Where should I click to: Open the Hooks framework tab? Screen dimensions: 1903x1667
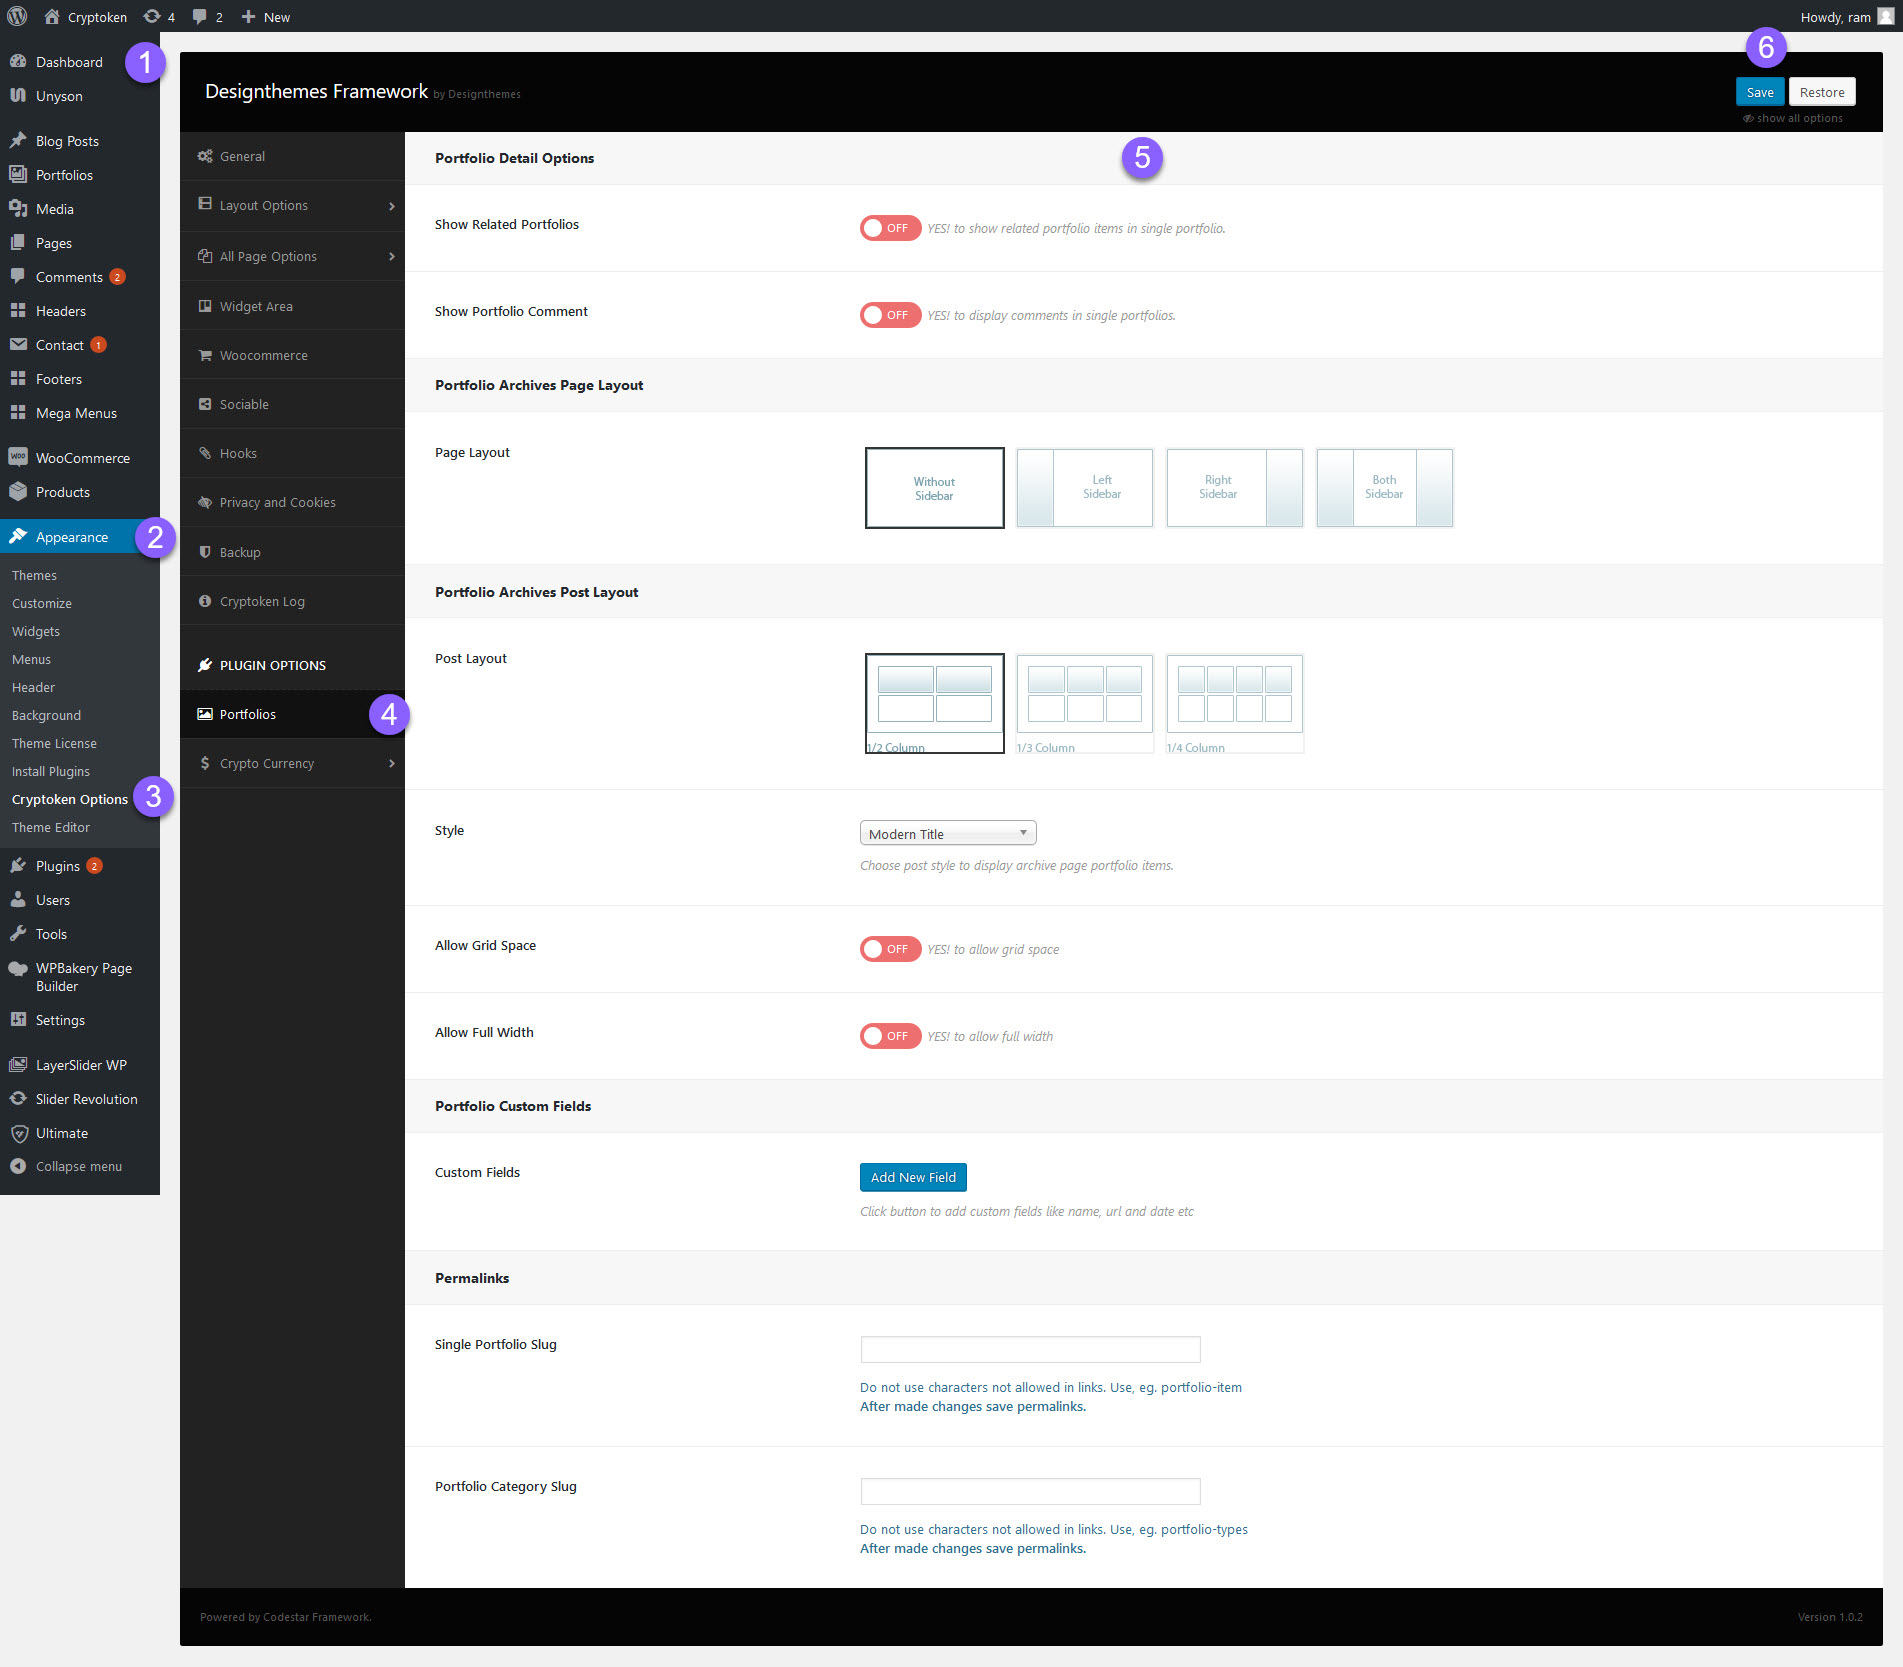[292, 453]
